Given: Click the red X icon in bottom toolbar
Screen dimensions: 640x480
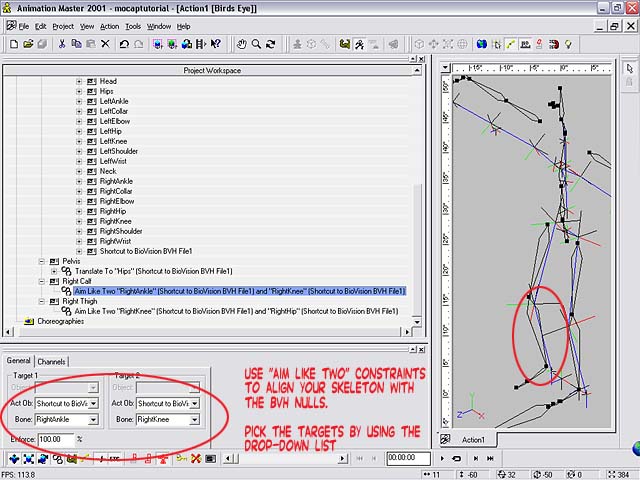Looking at the screenshot, I should [196, 459].
